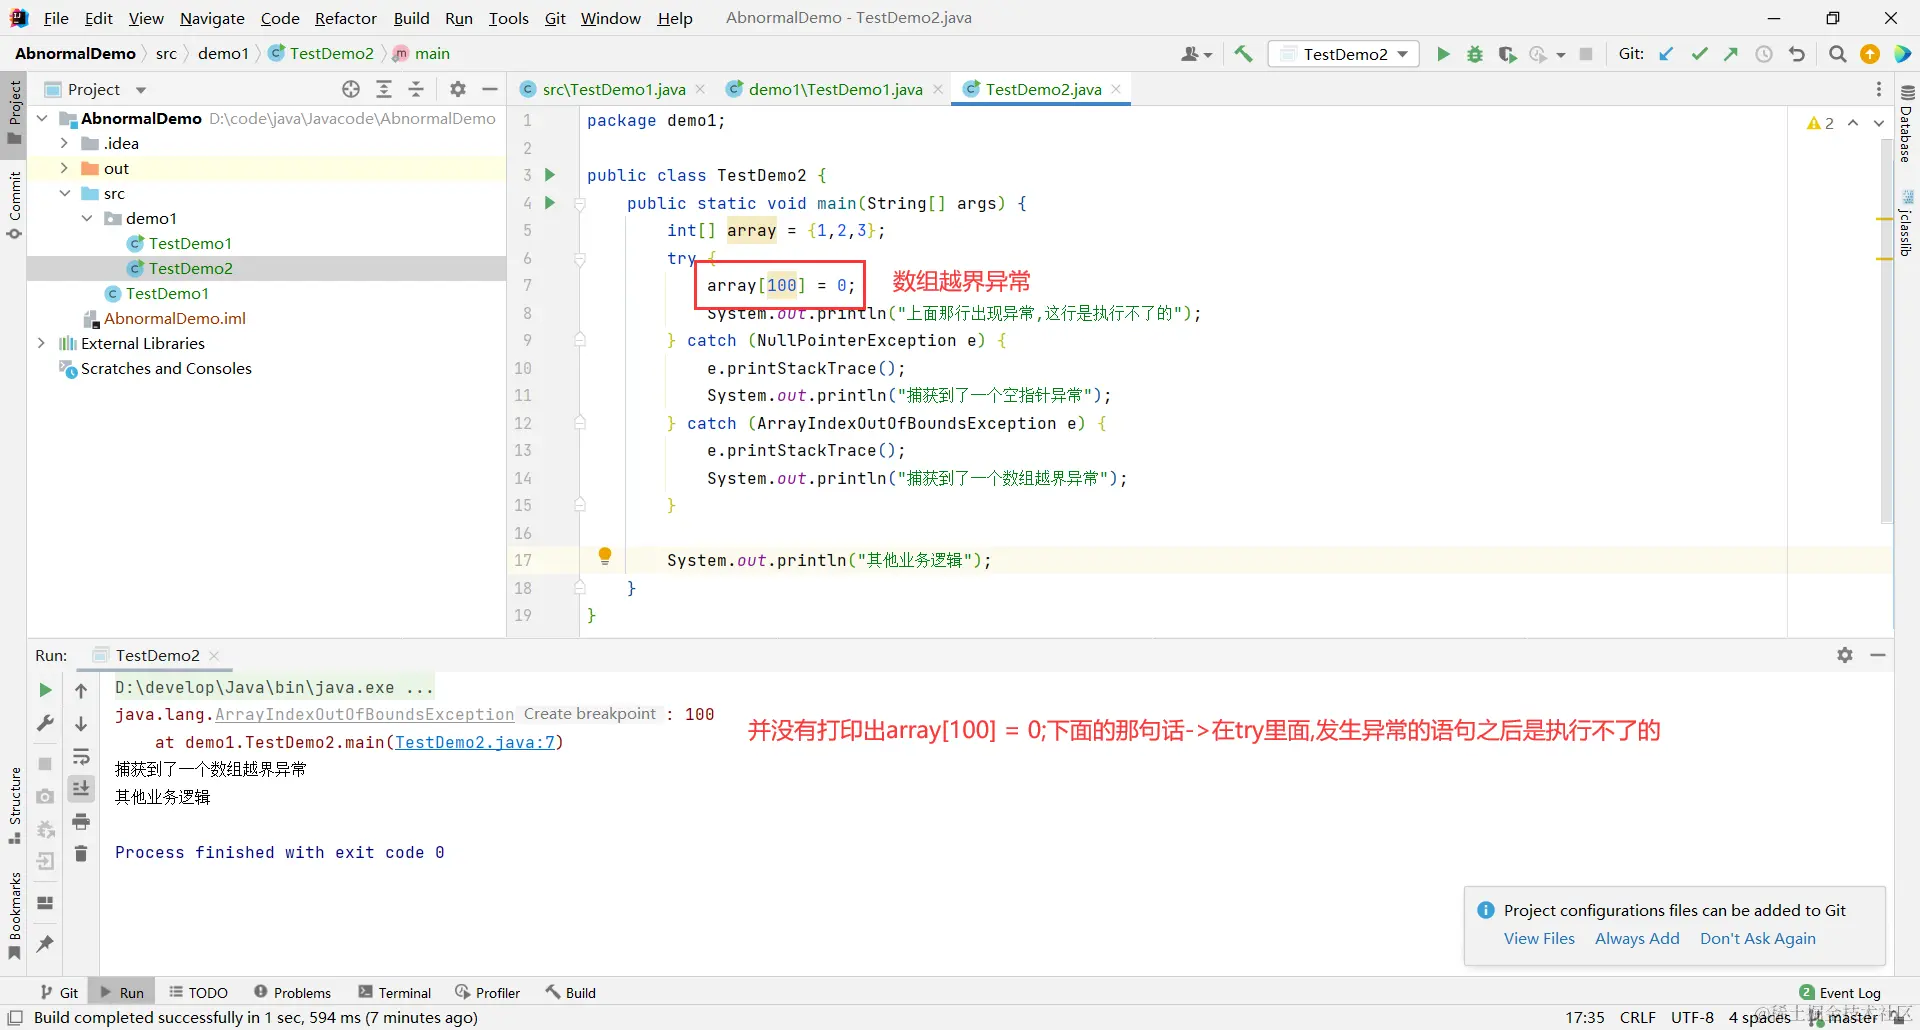Click Always Add in Git notification
This screenshot has width=1920, height=1030.
(x=1637, y=938)
